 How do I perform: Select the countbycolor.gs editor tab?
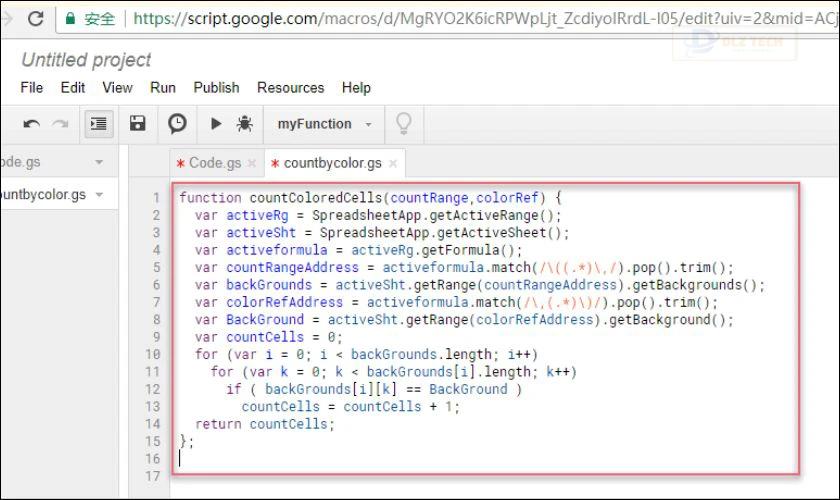pos(332,163)
